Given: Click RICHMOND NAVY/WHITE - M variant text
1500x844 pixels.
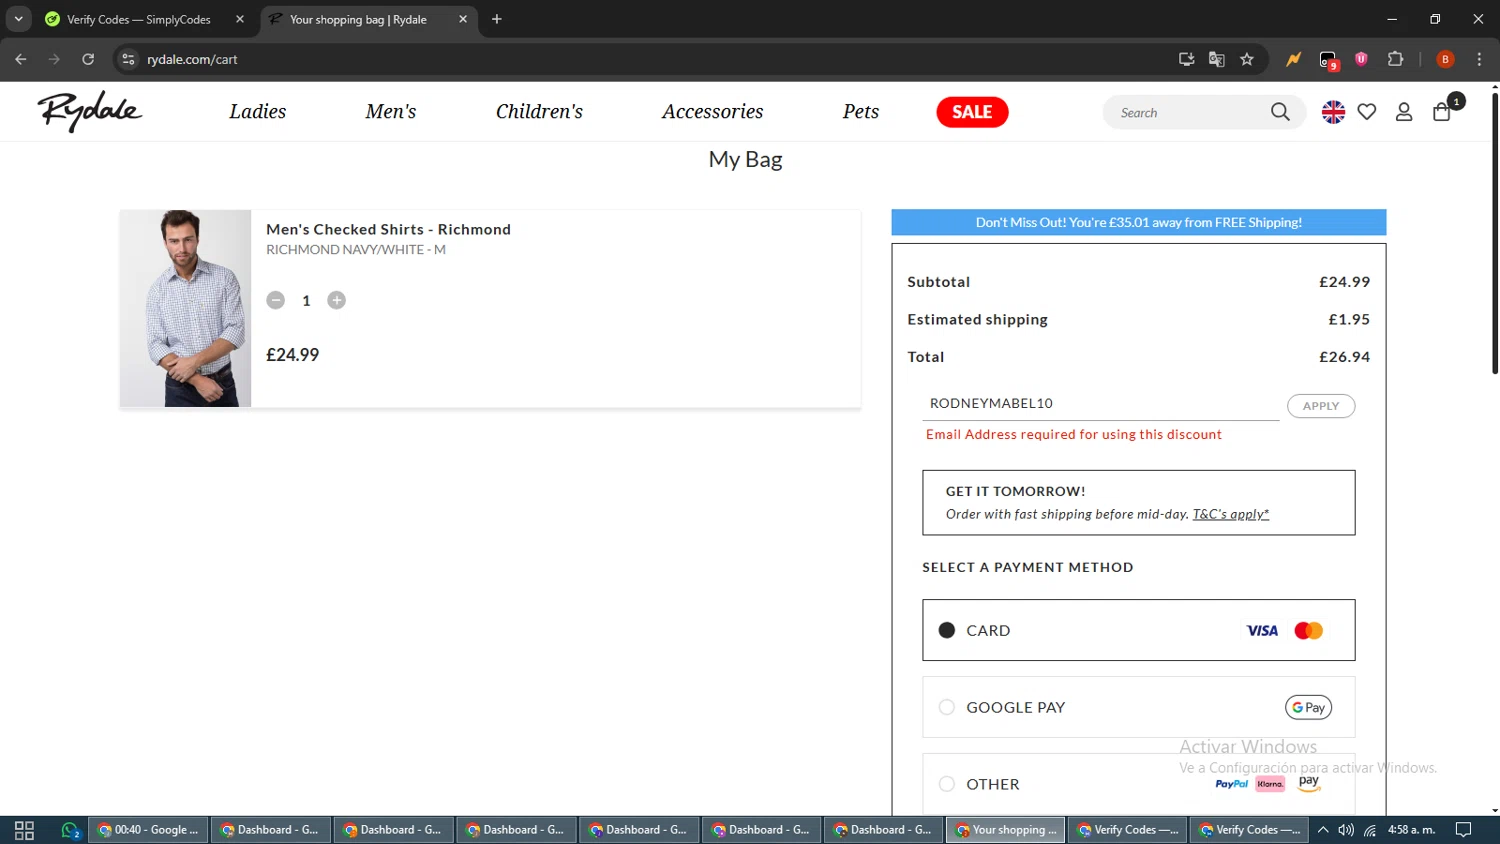Looking at the screenshot, I should click(356, 250).
